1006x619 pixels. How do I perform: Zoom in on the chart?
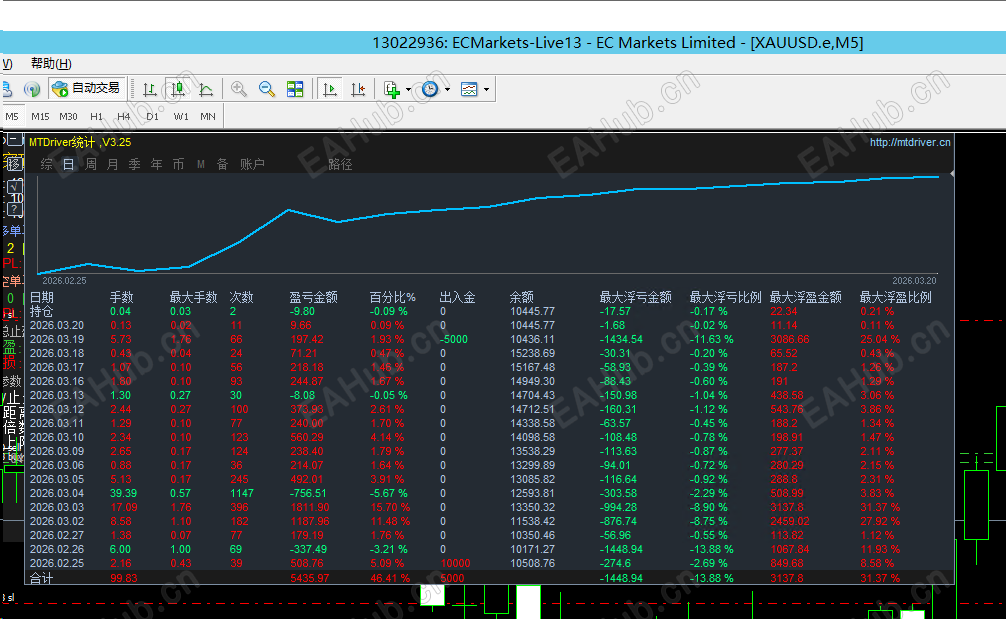[239, 89]
